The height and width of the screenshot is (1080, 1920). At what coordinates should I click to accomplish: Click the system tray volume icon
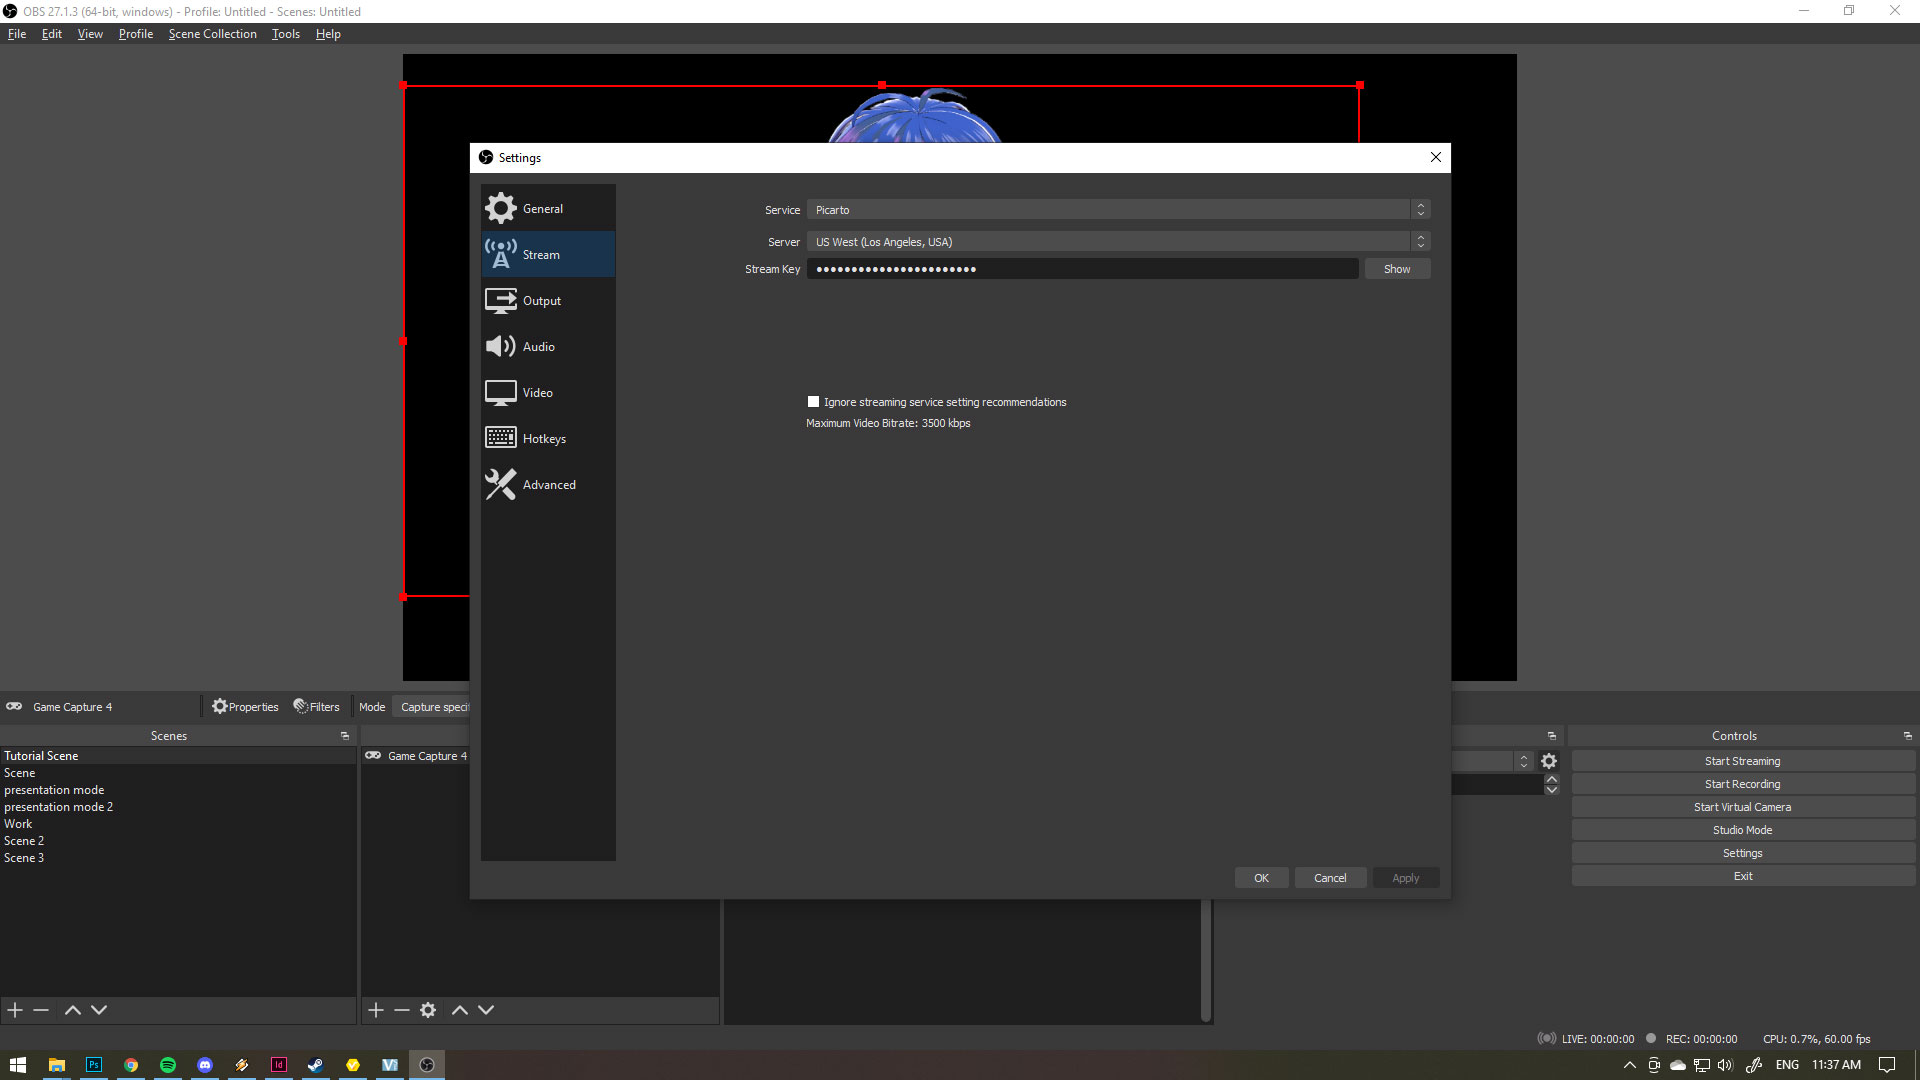1725,1065
